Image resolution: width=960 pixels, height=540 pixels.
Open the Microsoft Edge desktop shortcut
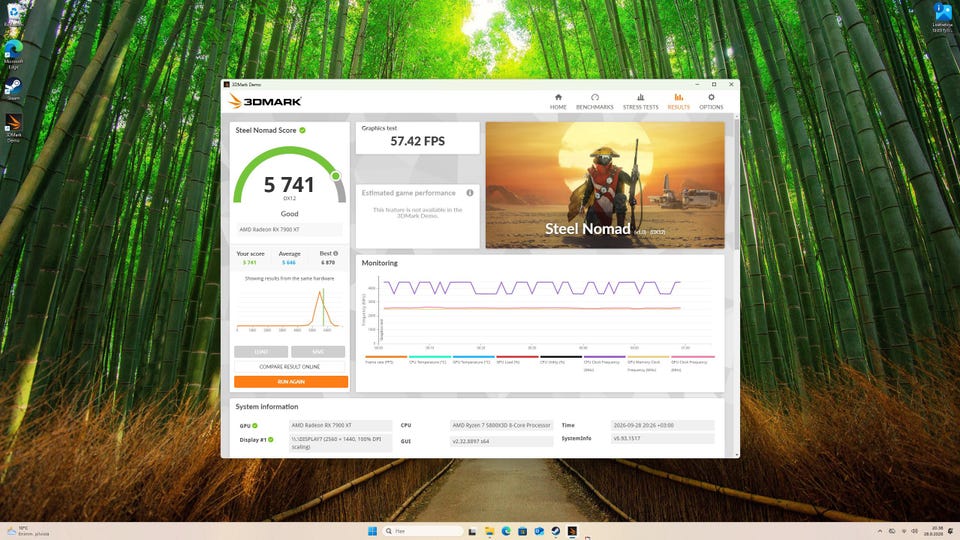tap(13, 54)
